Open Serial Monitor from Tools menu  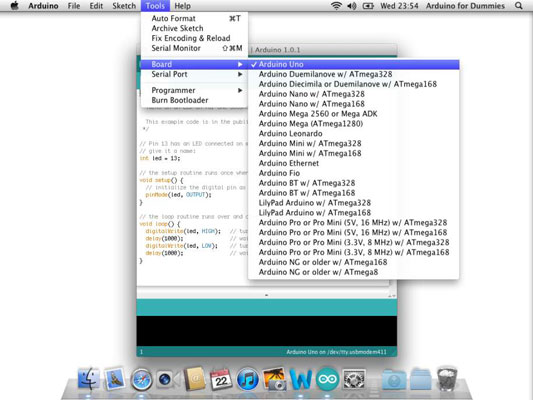coord(194,48)
